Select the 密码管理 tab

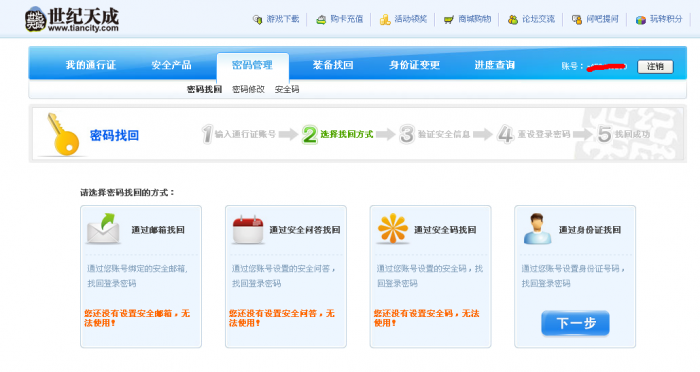click(x=253, y=65)
